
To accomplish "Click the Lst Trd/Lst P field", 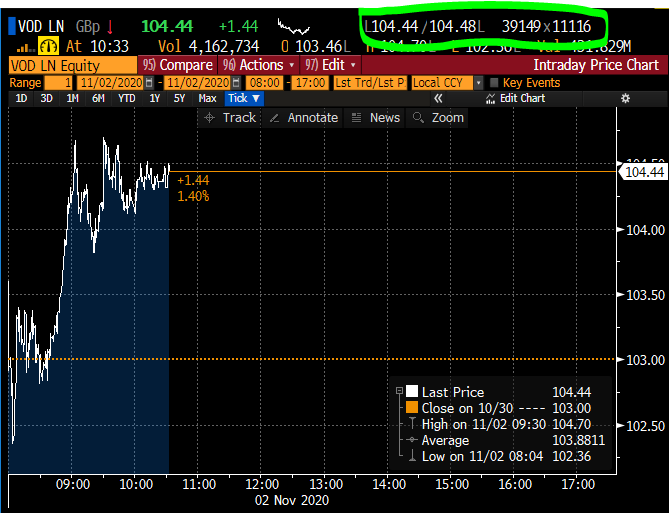I will (370, 82).
